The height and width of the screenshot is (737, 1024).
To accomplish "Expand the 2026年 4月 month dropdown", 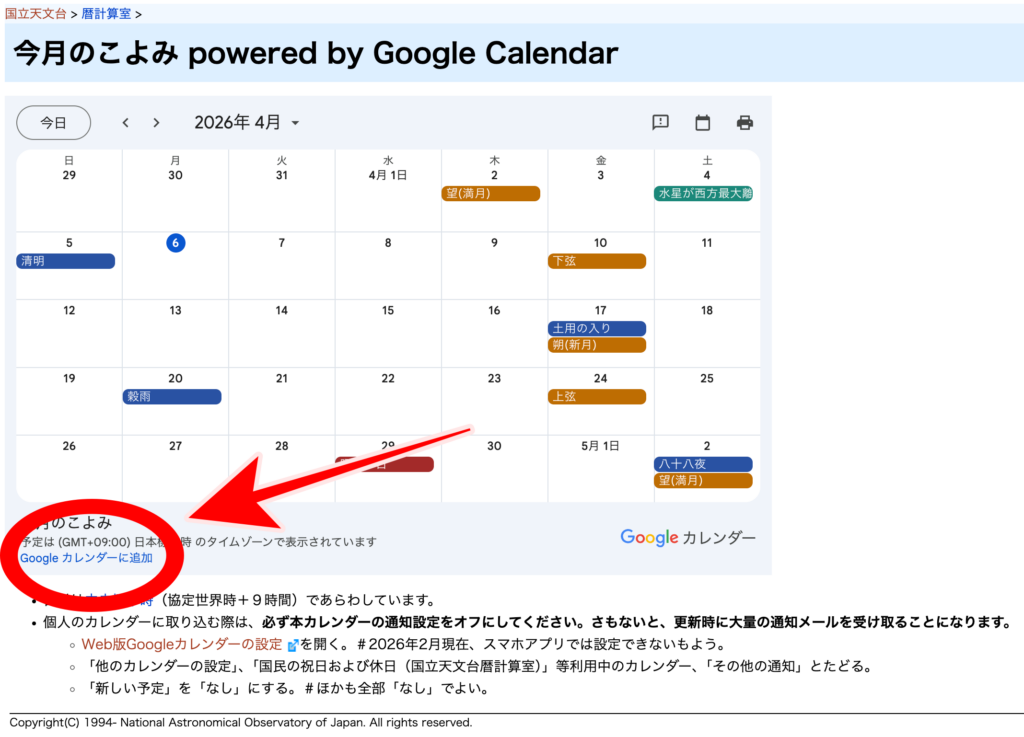I will tap(247, 123).
